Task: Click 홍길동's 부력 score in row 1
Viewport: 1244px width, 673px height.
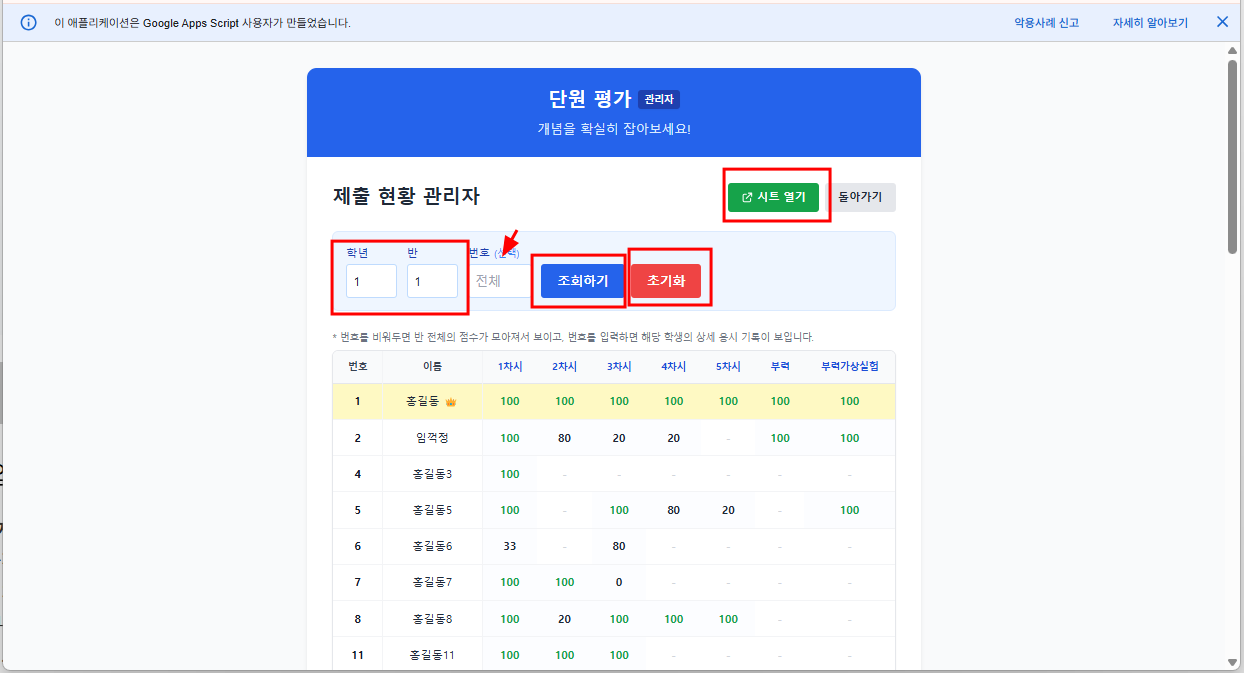Action: [x=780, y=402]
